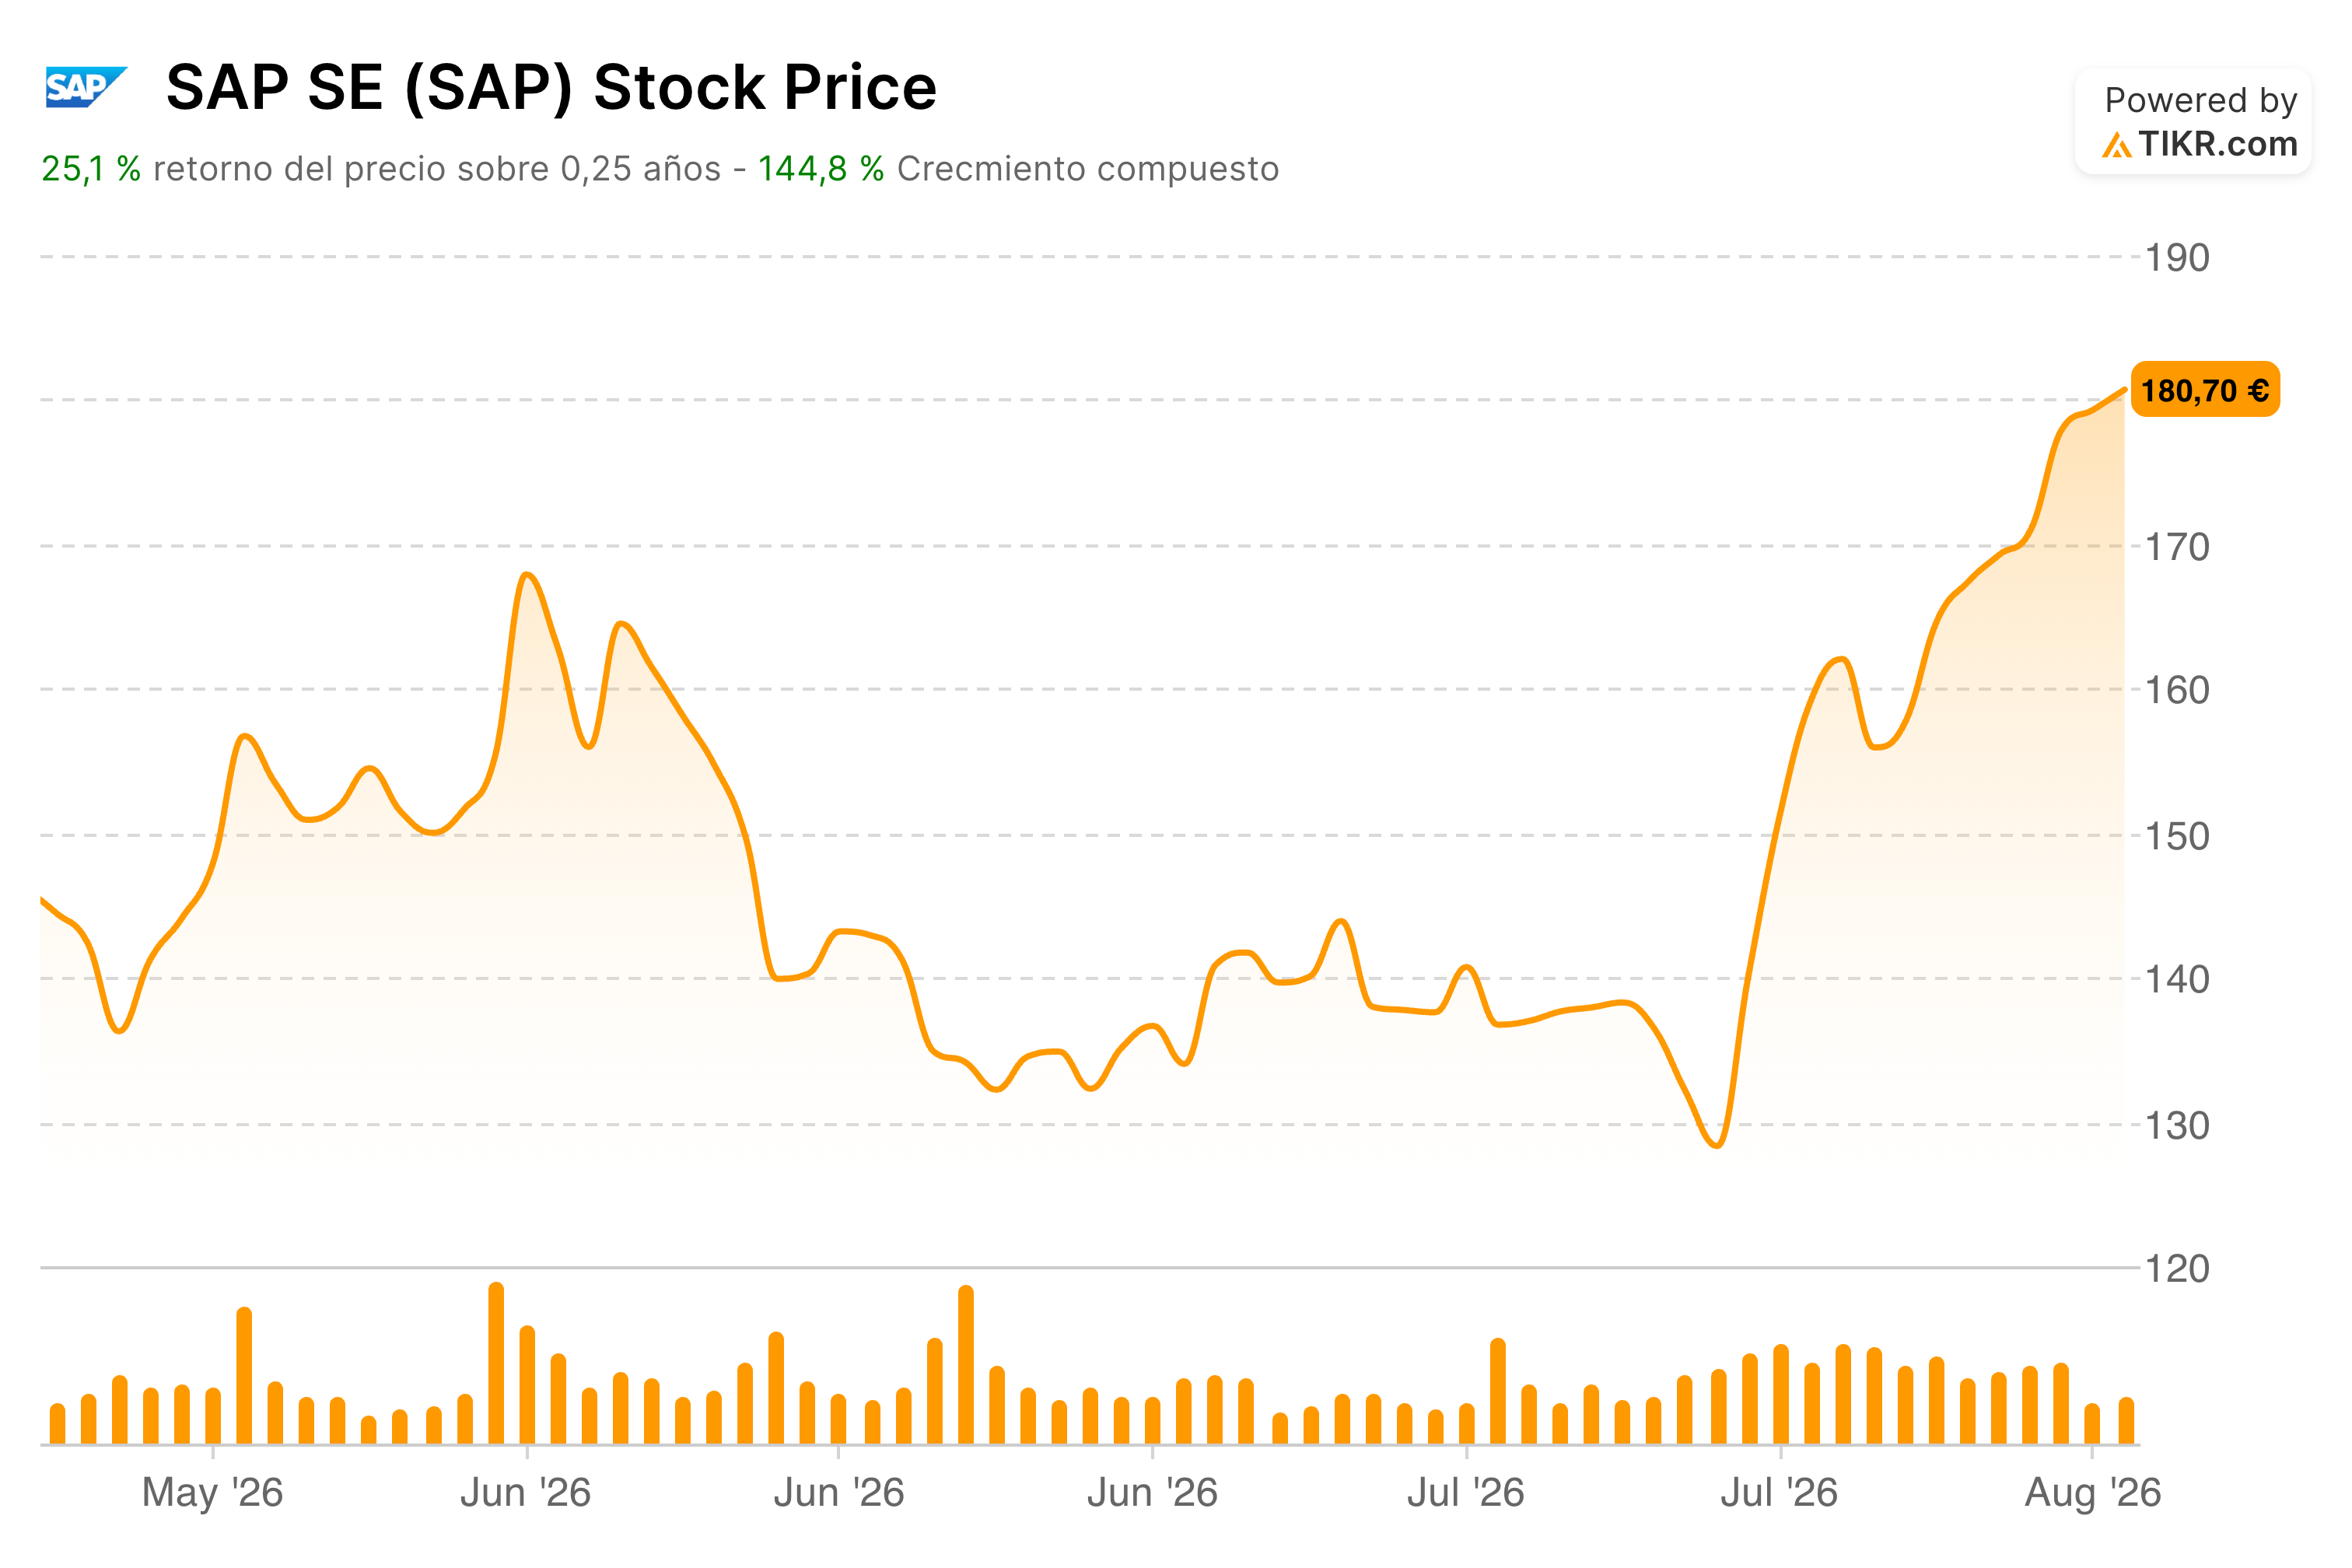Click the price line's lowest trough in July
The image size is (2352, 1568).
coord(1717,1145)
